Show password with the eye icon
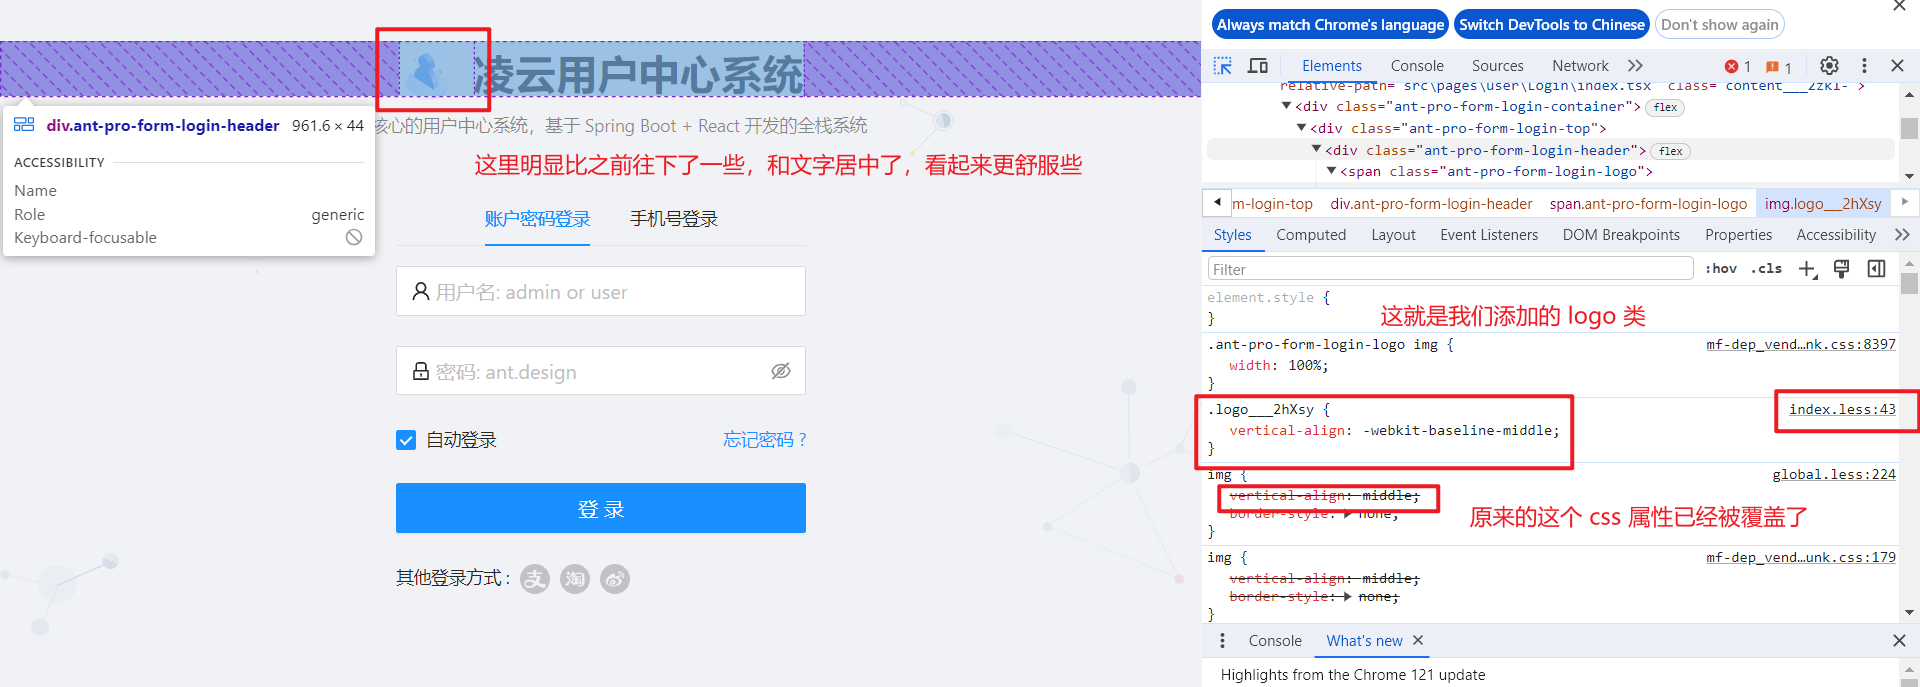Screen dimensions: 1920x687 click(781, 371)
